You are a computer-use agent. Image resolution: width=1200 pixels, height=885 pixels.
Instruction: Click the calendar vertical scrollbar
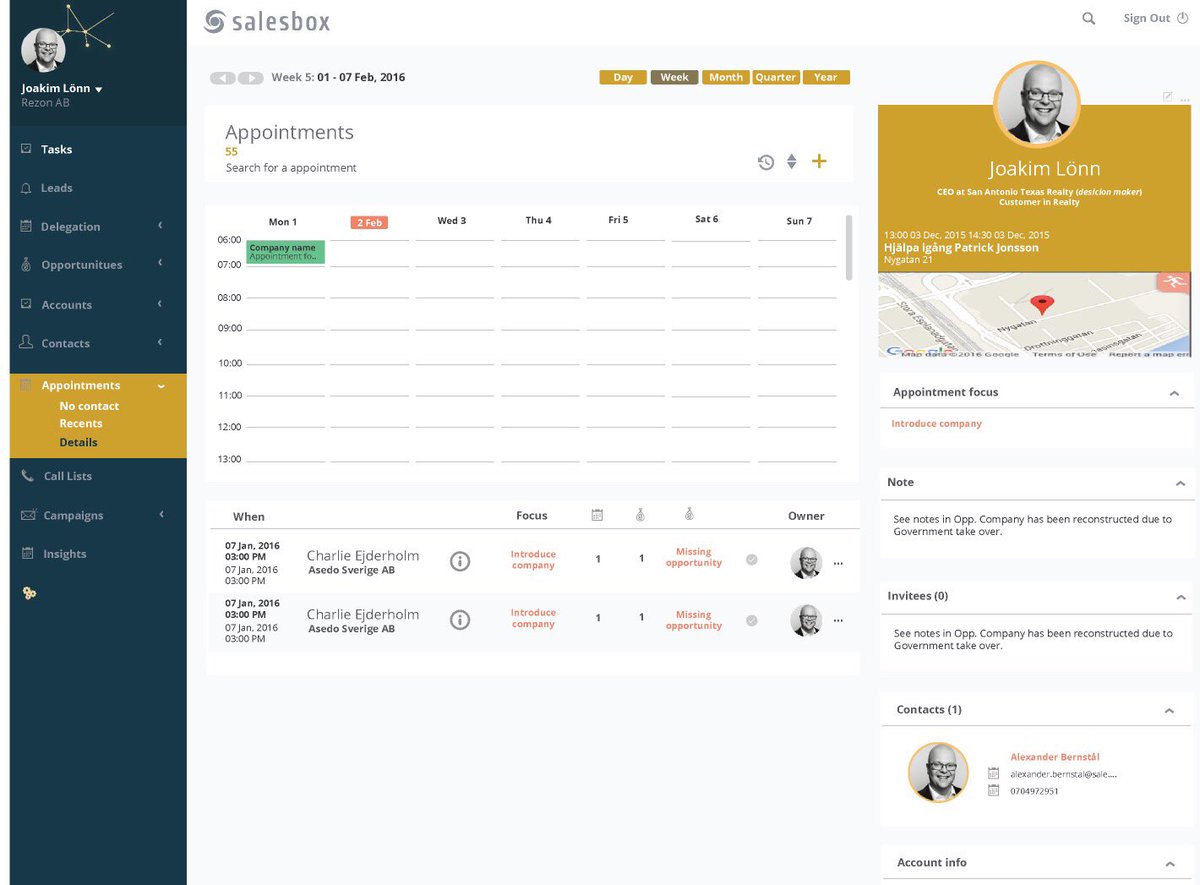coord(849,248)
